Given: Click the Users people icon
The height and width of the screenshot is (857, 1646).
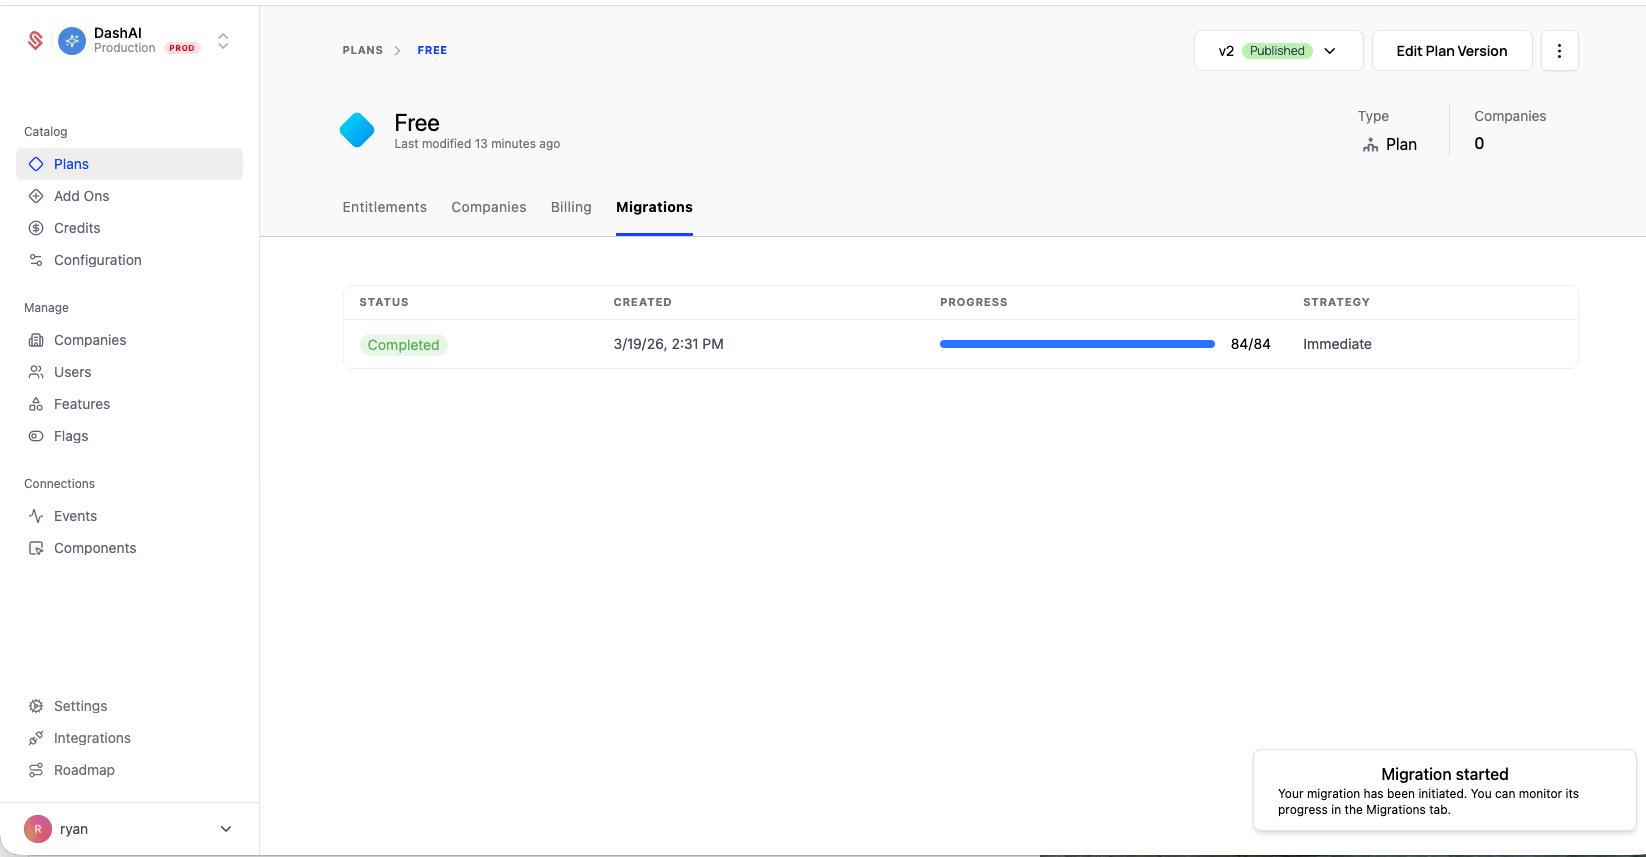Looking at the screenshot, I should tap(36, 372).
